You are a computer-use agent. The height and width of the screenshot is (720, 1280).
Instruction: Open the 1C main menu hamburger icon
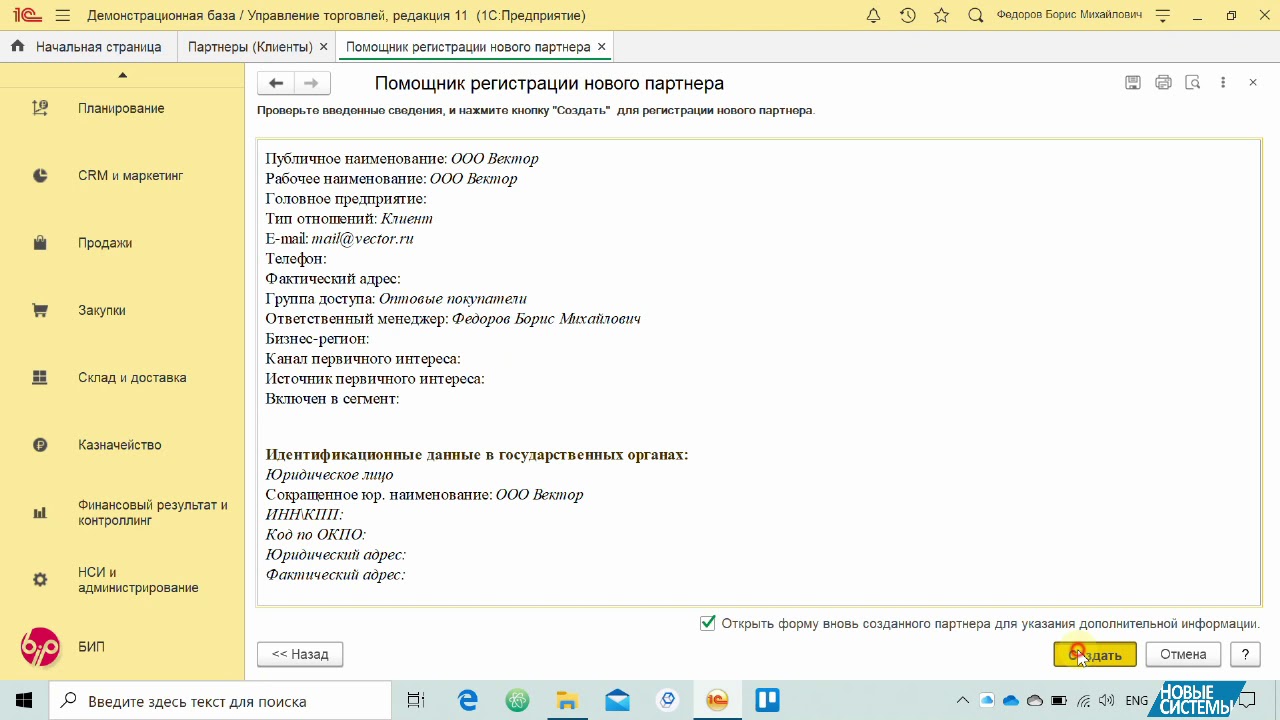pyautogui.click(x=63, y=16)
